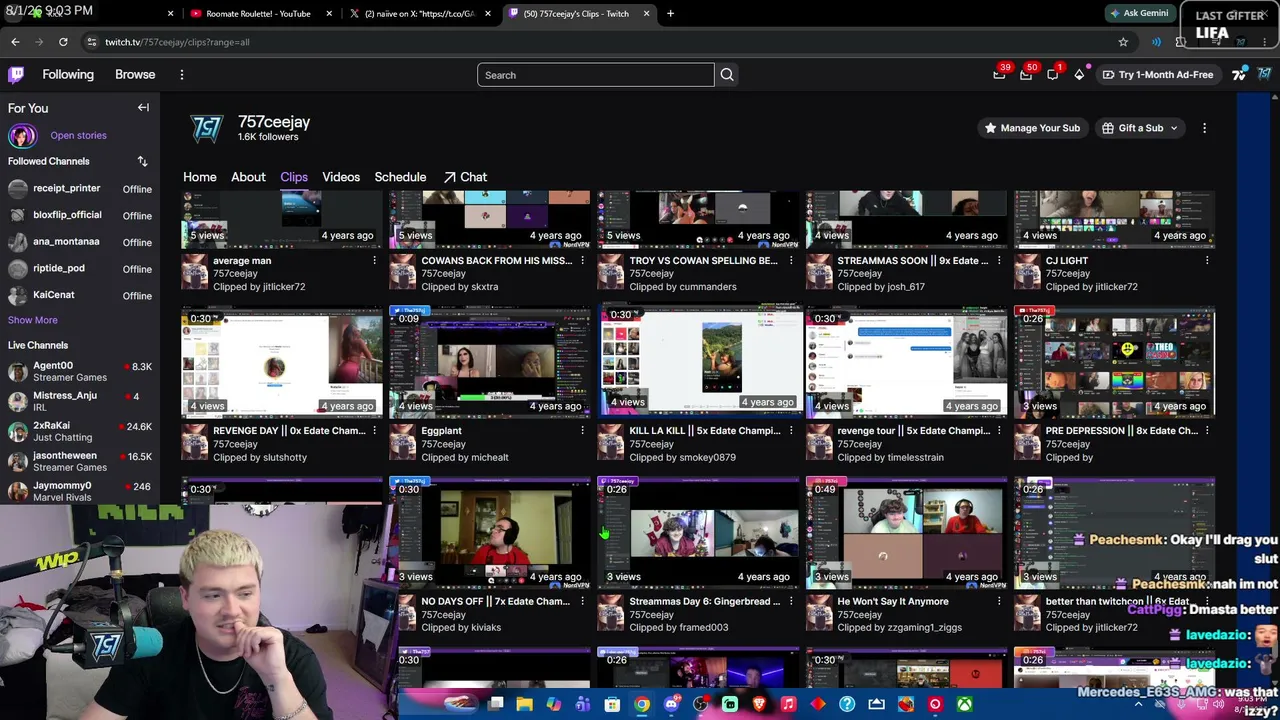Open Google Chrome in the taskbar
The width and height of the screenshot is (1280, 720).
(641, 705)
